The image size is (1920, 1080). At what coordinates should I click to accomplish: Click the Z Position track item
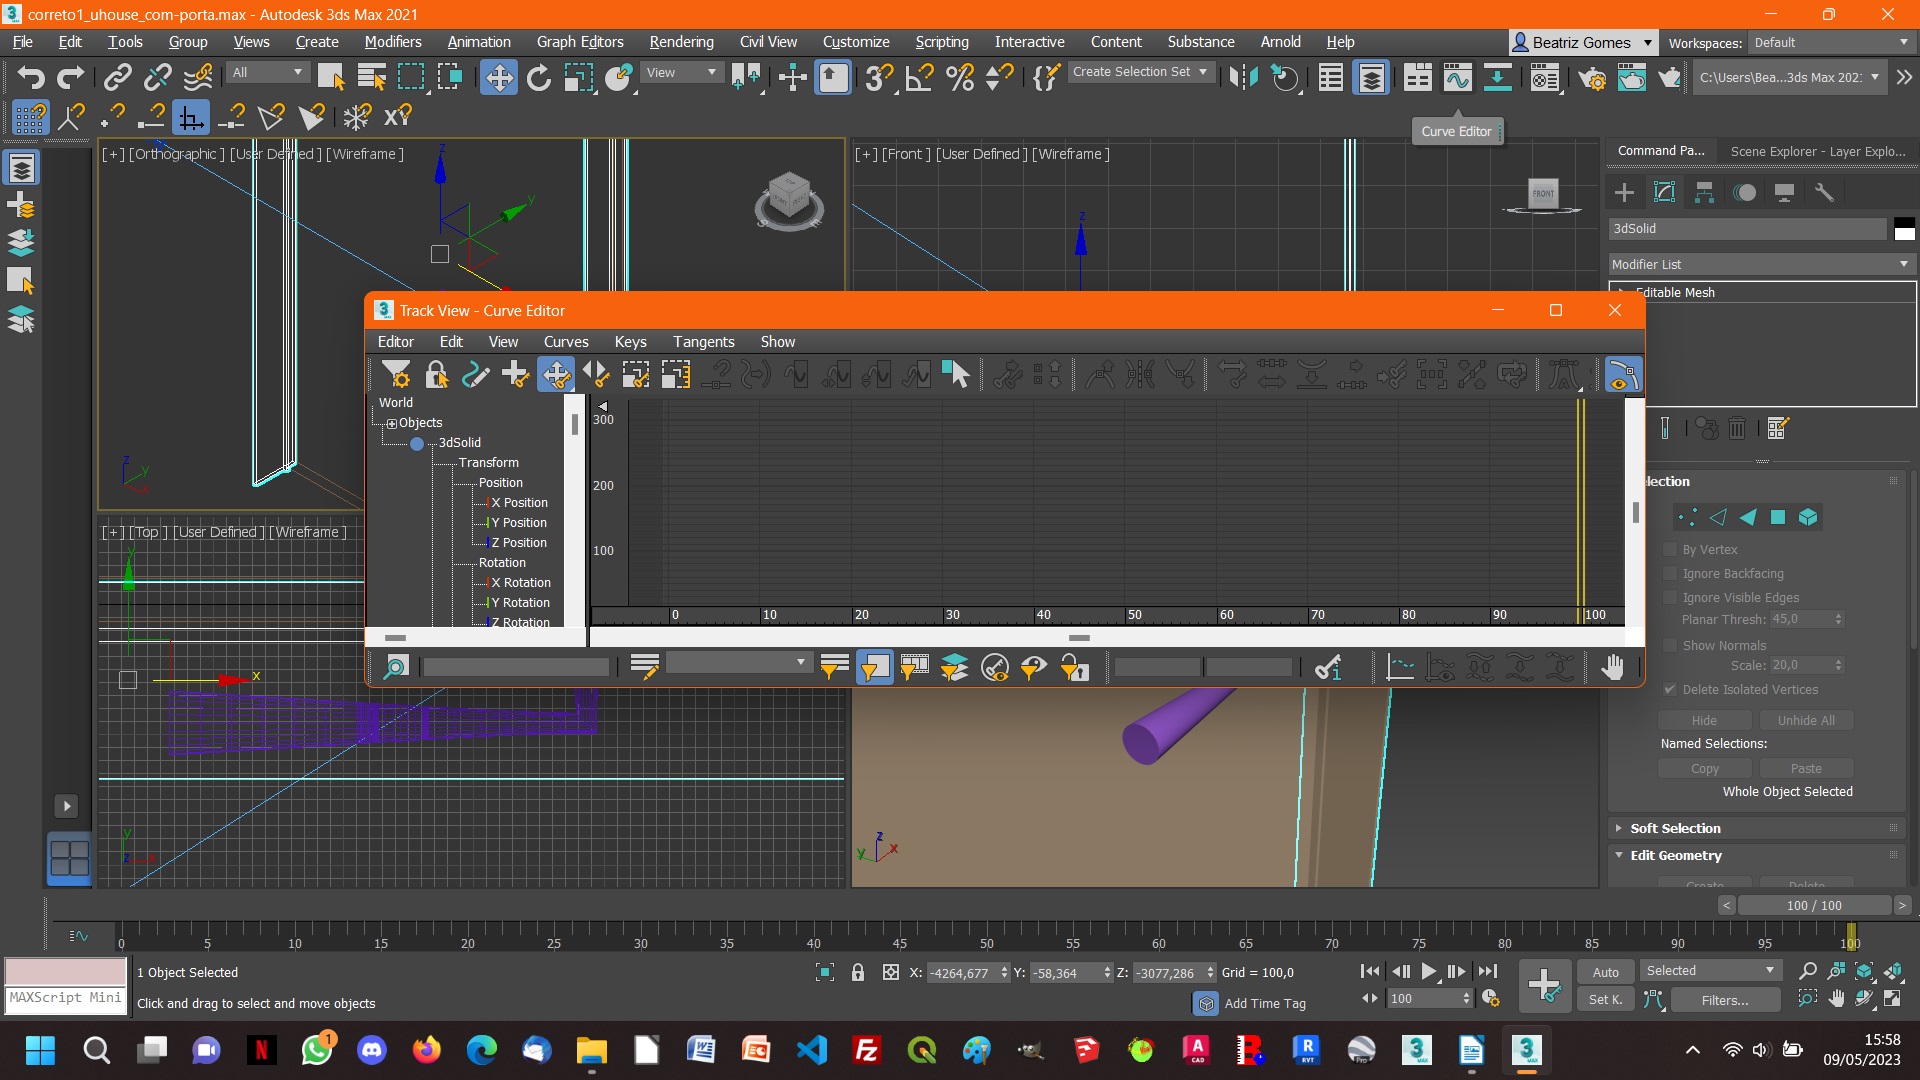[520, 542]
